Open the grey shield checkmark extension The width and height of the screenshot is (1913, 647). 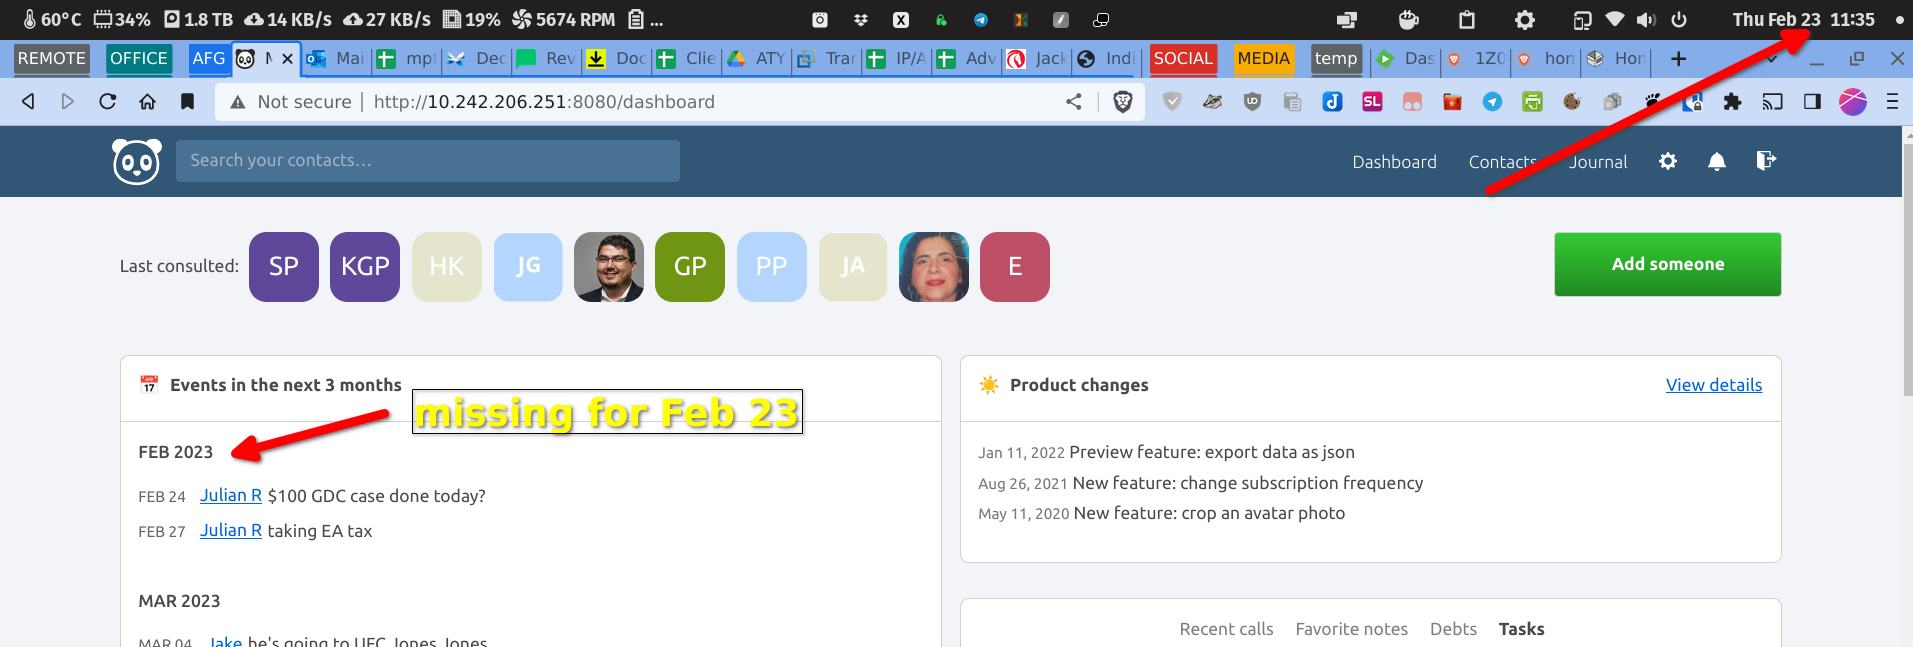click(x=1172, y=101)
